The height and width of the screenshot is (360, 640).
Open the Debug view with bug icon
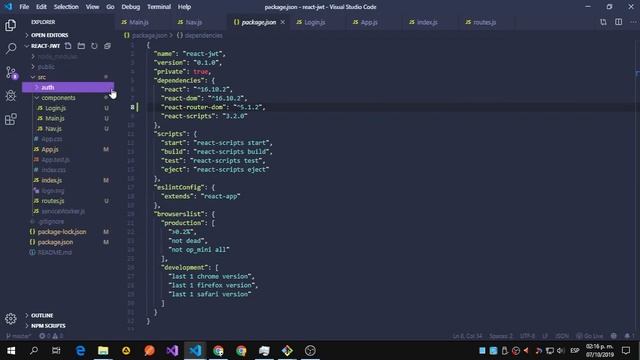coord(11,96)
